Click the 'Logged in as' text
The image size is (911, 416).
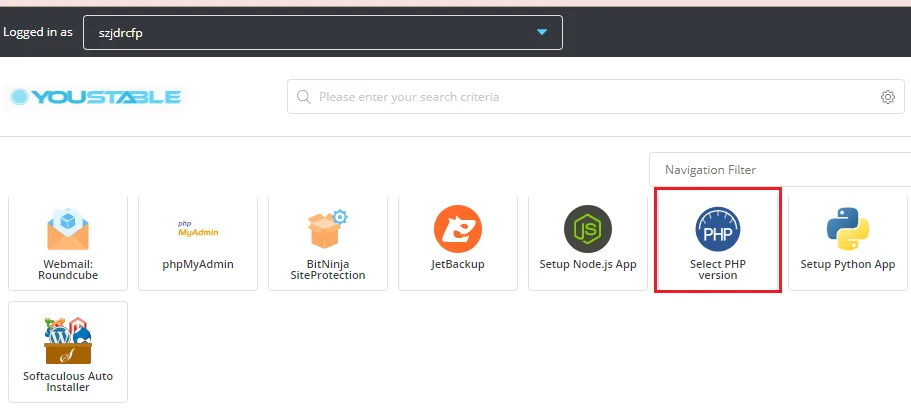38,32
